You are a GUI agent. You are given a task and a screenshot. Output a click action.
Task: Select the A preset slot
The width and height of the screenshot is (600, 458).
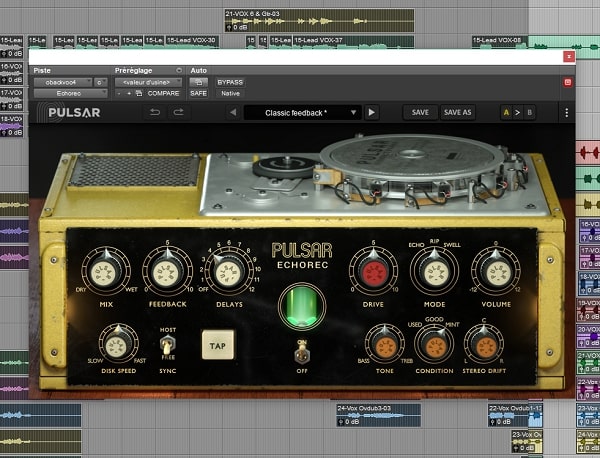507,113
